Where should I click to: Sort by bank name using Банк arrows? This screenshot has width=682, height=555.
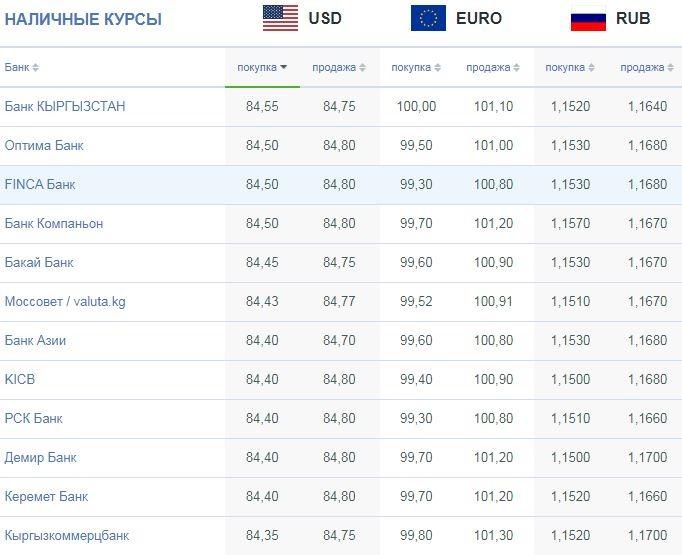pos(35,67)
